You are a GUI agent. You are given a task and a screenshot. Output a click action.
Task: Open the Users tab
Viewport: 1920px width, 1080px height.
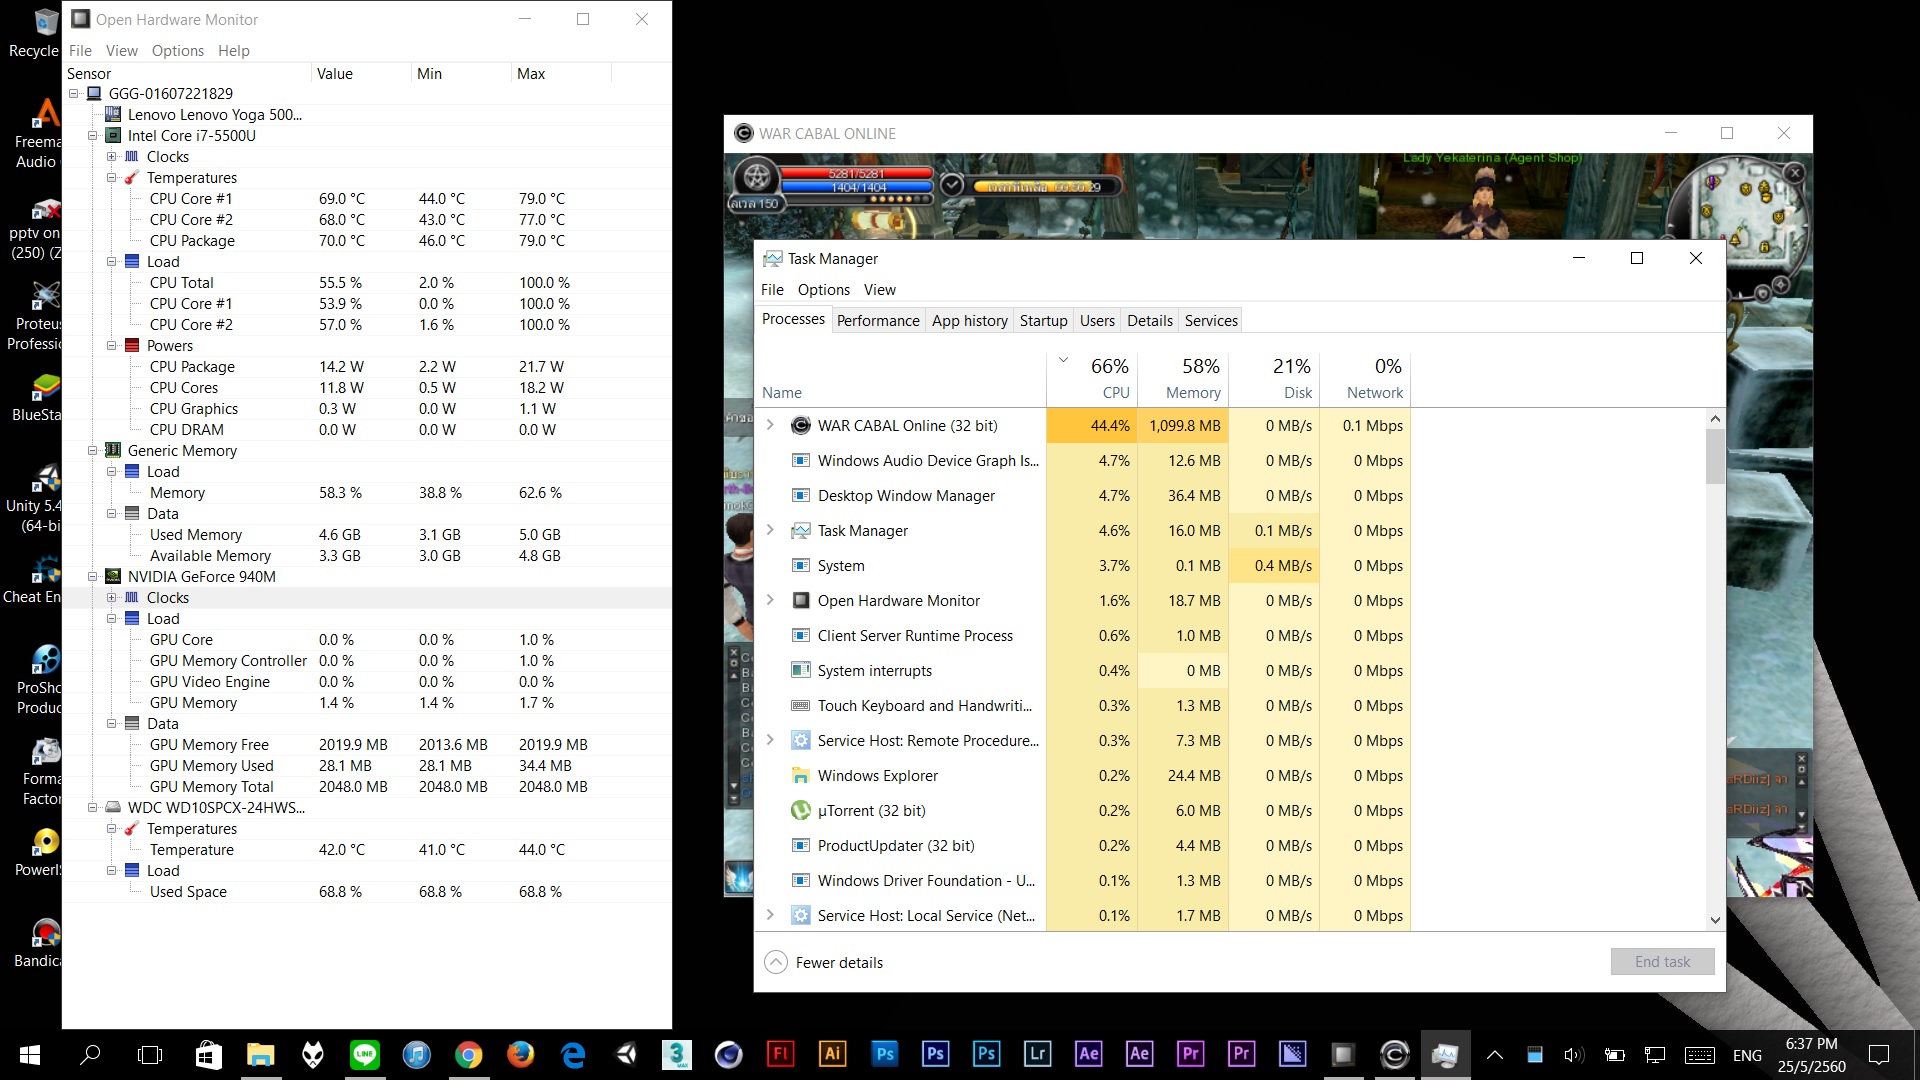click(x=1097, y=321)
